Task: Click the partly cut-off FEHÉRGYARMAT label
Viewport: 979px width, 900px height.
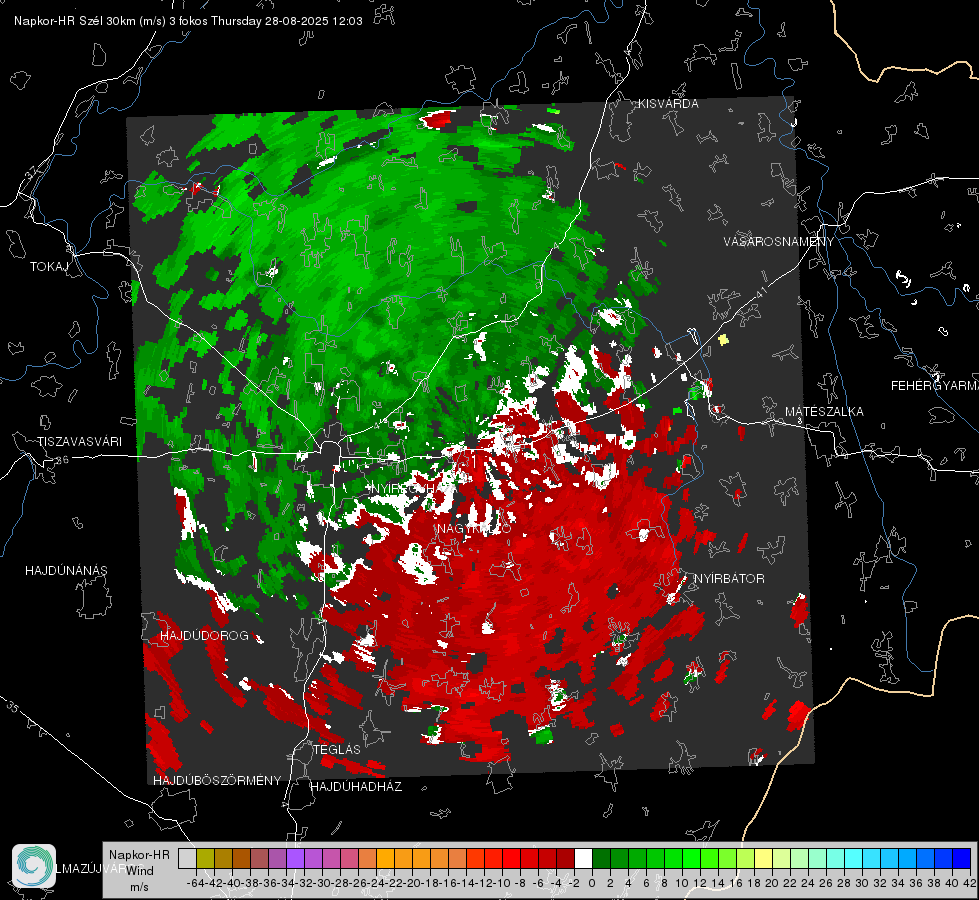Action: [x=935, y=386]
